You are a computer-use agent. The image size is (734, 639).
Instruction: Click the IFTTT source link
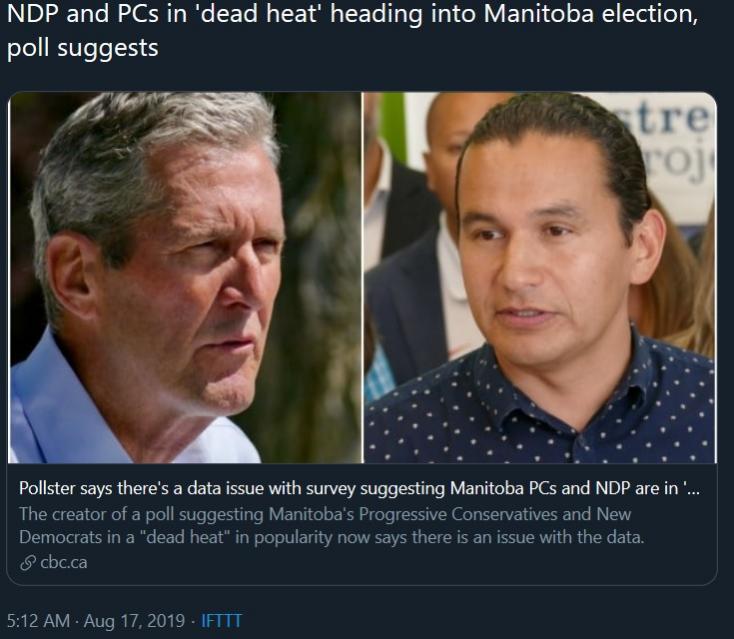point(221,620)
